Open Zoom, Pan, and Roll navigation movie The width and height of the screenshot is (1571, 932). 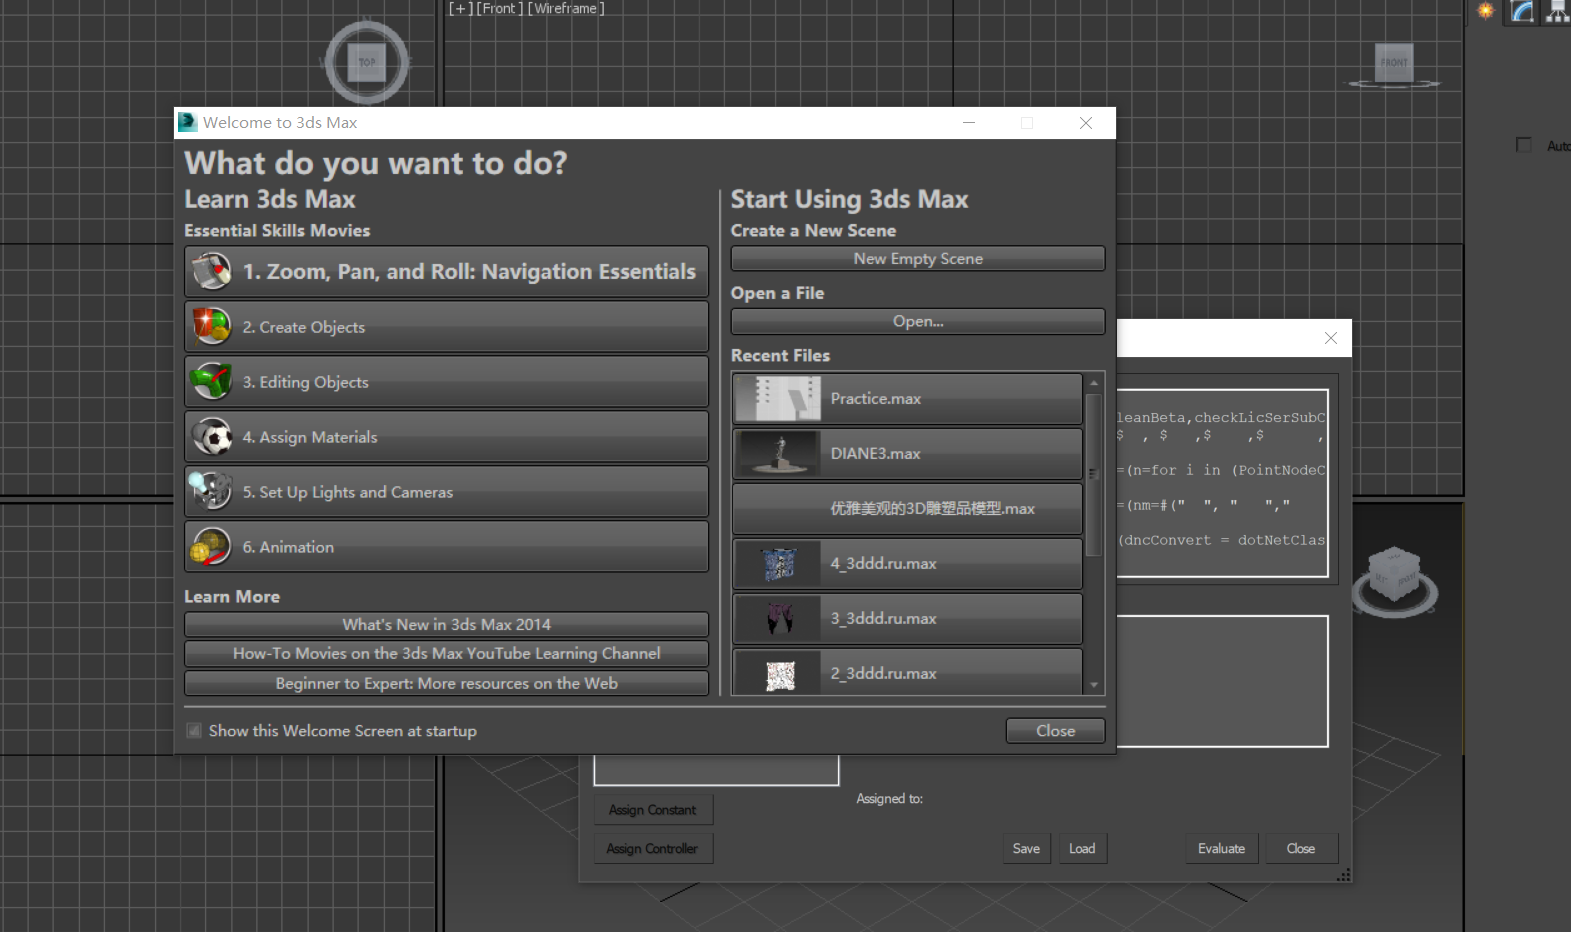(x=446, y=271)
